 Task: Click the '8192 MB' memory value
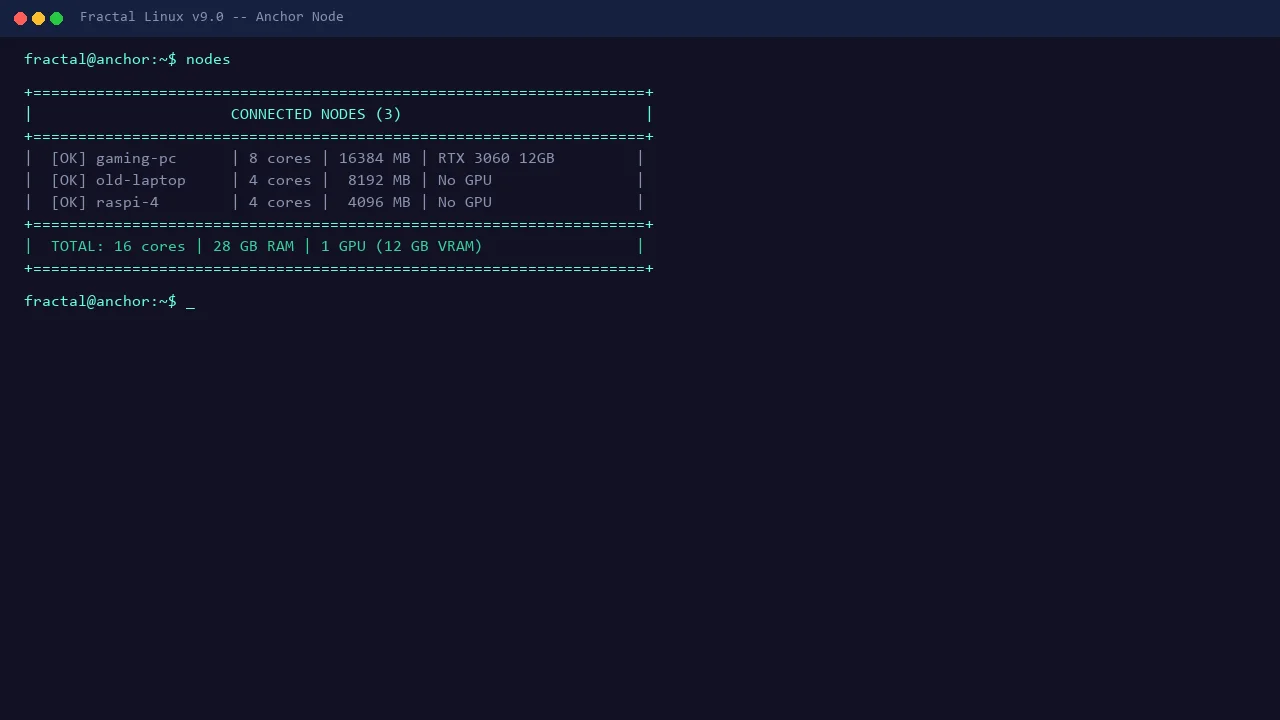[x=379, y=180]
